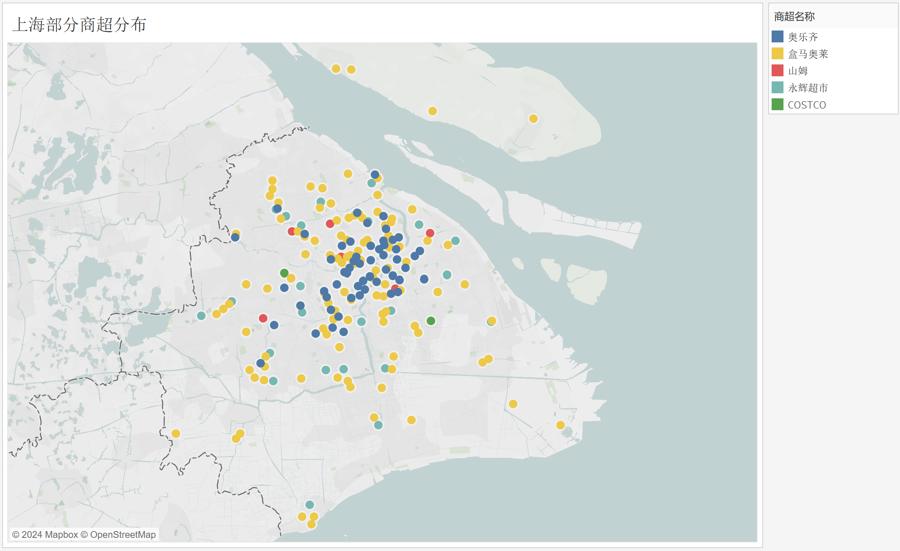Click the 永辉超市 legend label text

click(x=808, y=88)
